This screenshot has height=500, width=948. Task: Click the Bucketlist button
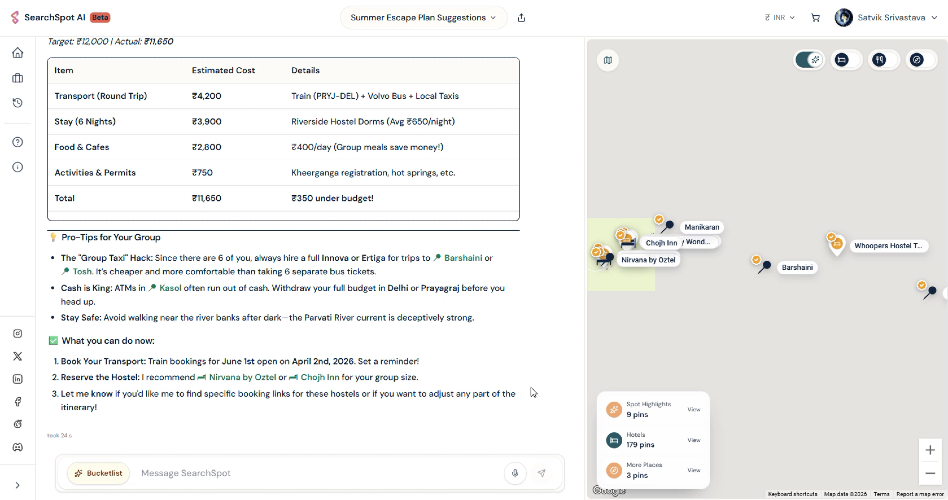(98, 473)
